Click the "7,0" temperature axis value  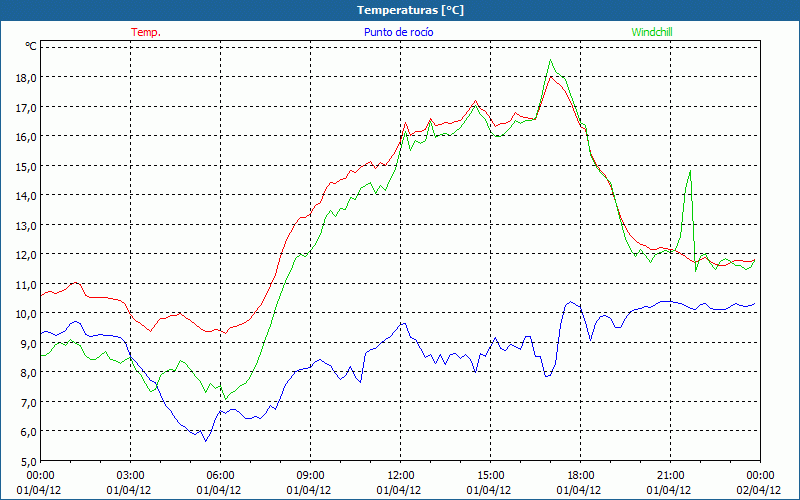coord(29,403)
